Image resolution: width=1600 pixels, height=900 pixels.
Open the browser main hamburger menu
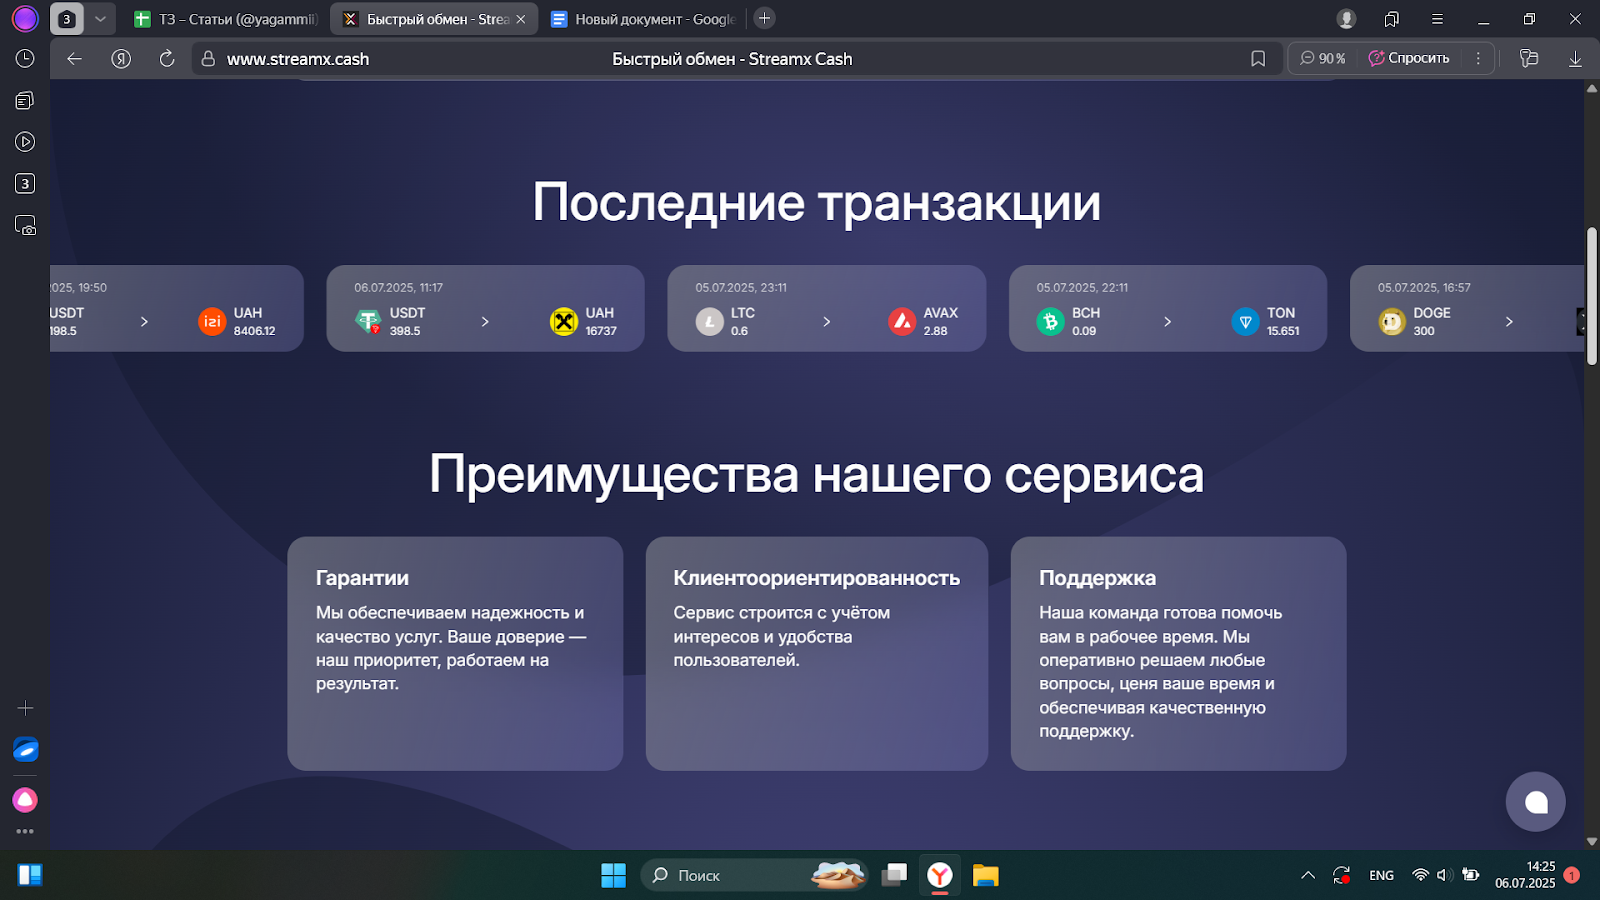click(1437, 19)
